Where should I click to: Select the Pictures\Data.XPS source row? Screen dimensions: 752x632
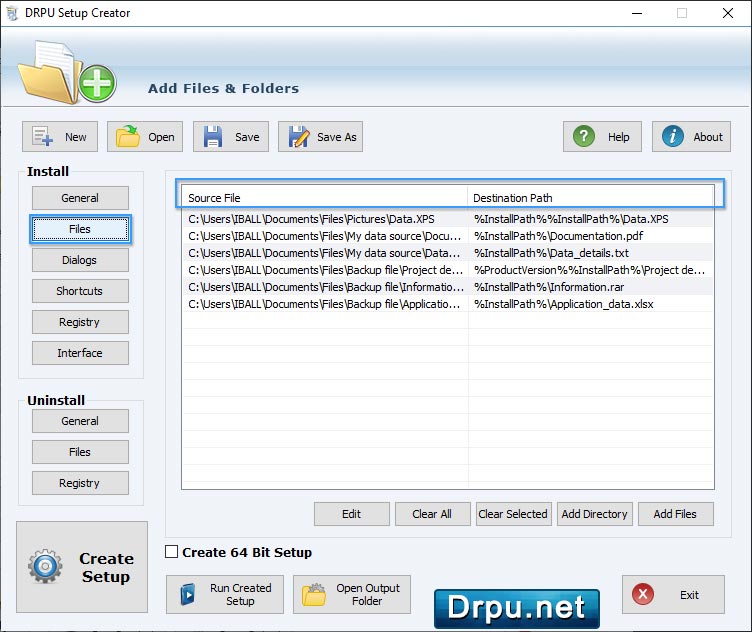pyautogui.click(x=311, y=219)
